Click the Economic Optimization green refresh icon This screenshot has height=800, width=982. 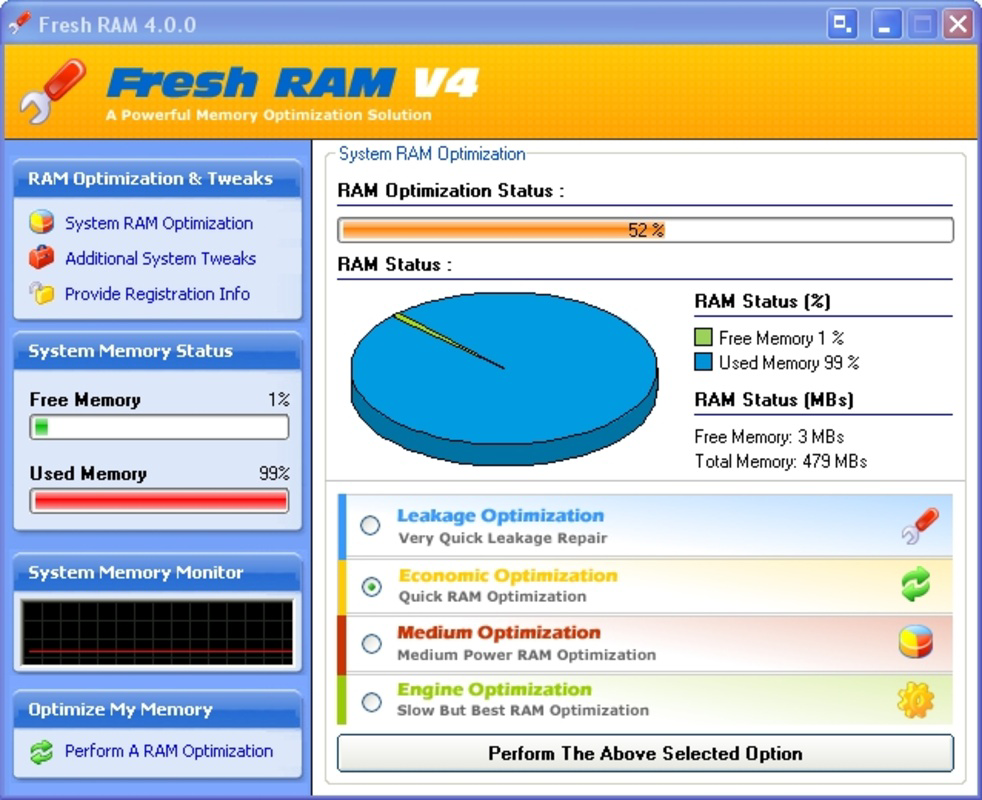[916, 584]
